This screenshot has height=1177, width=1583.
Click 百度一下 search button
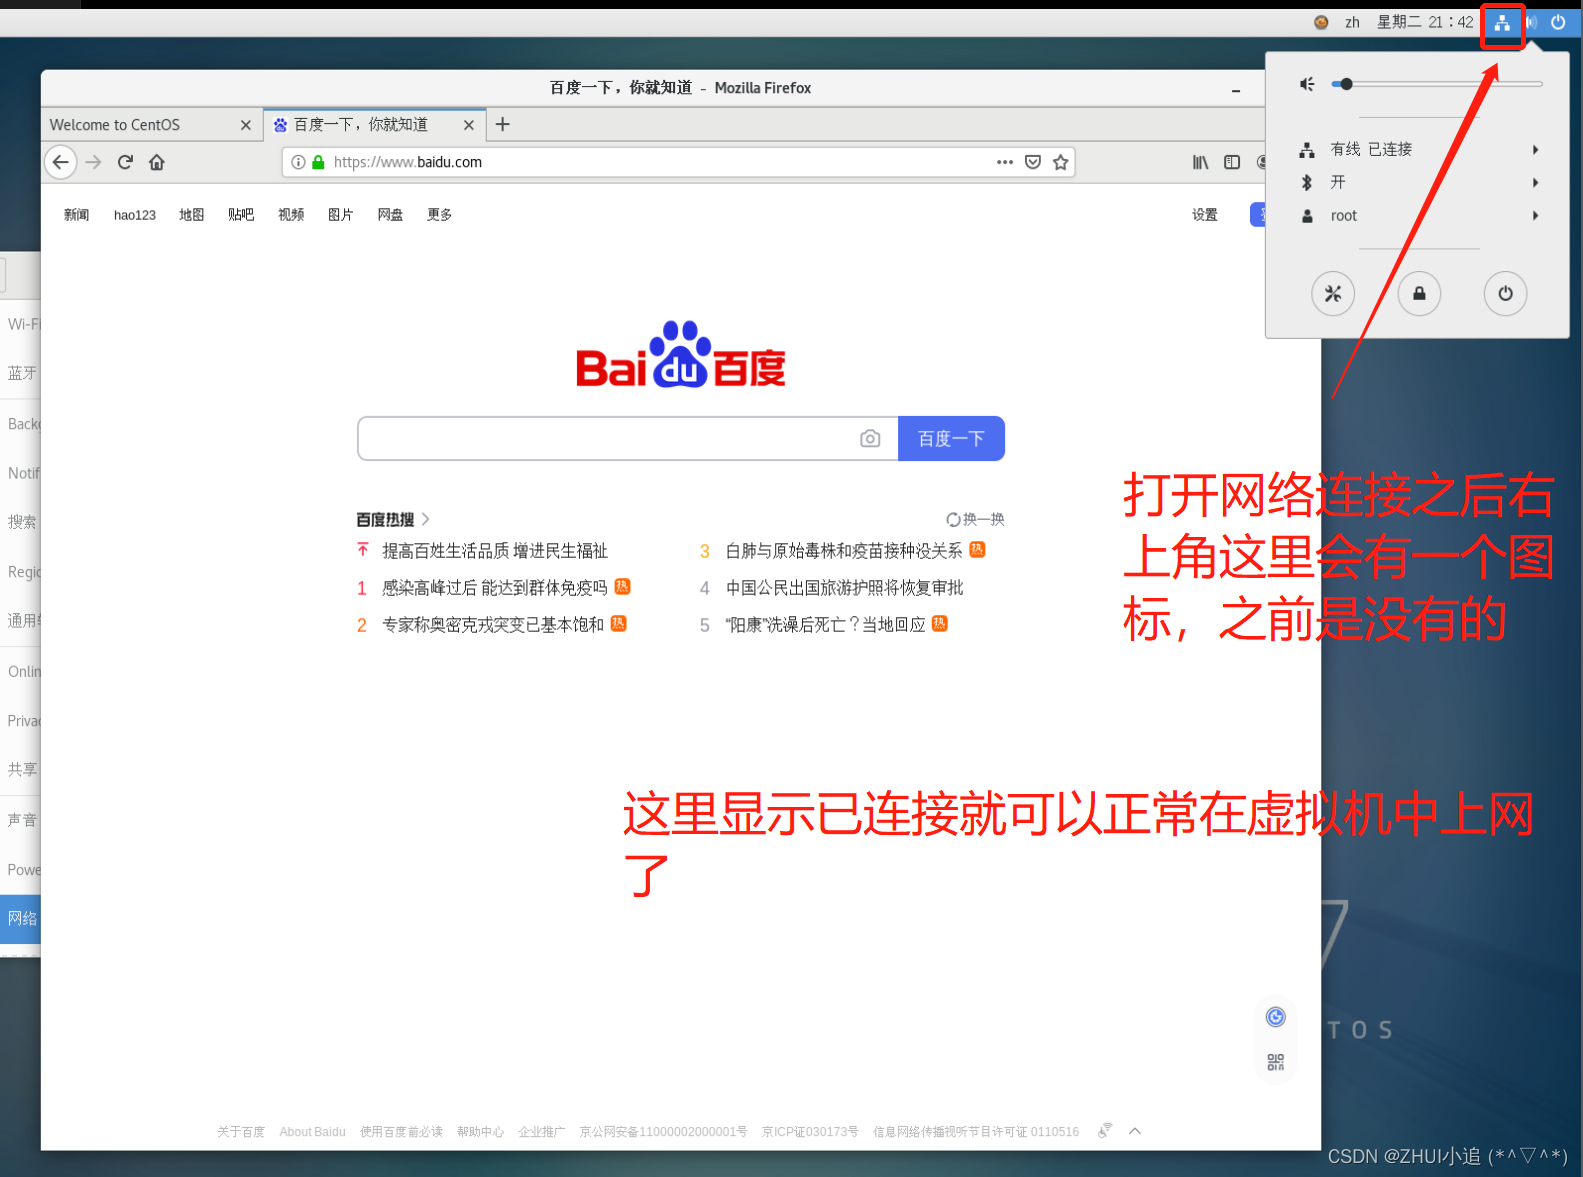951,439
